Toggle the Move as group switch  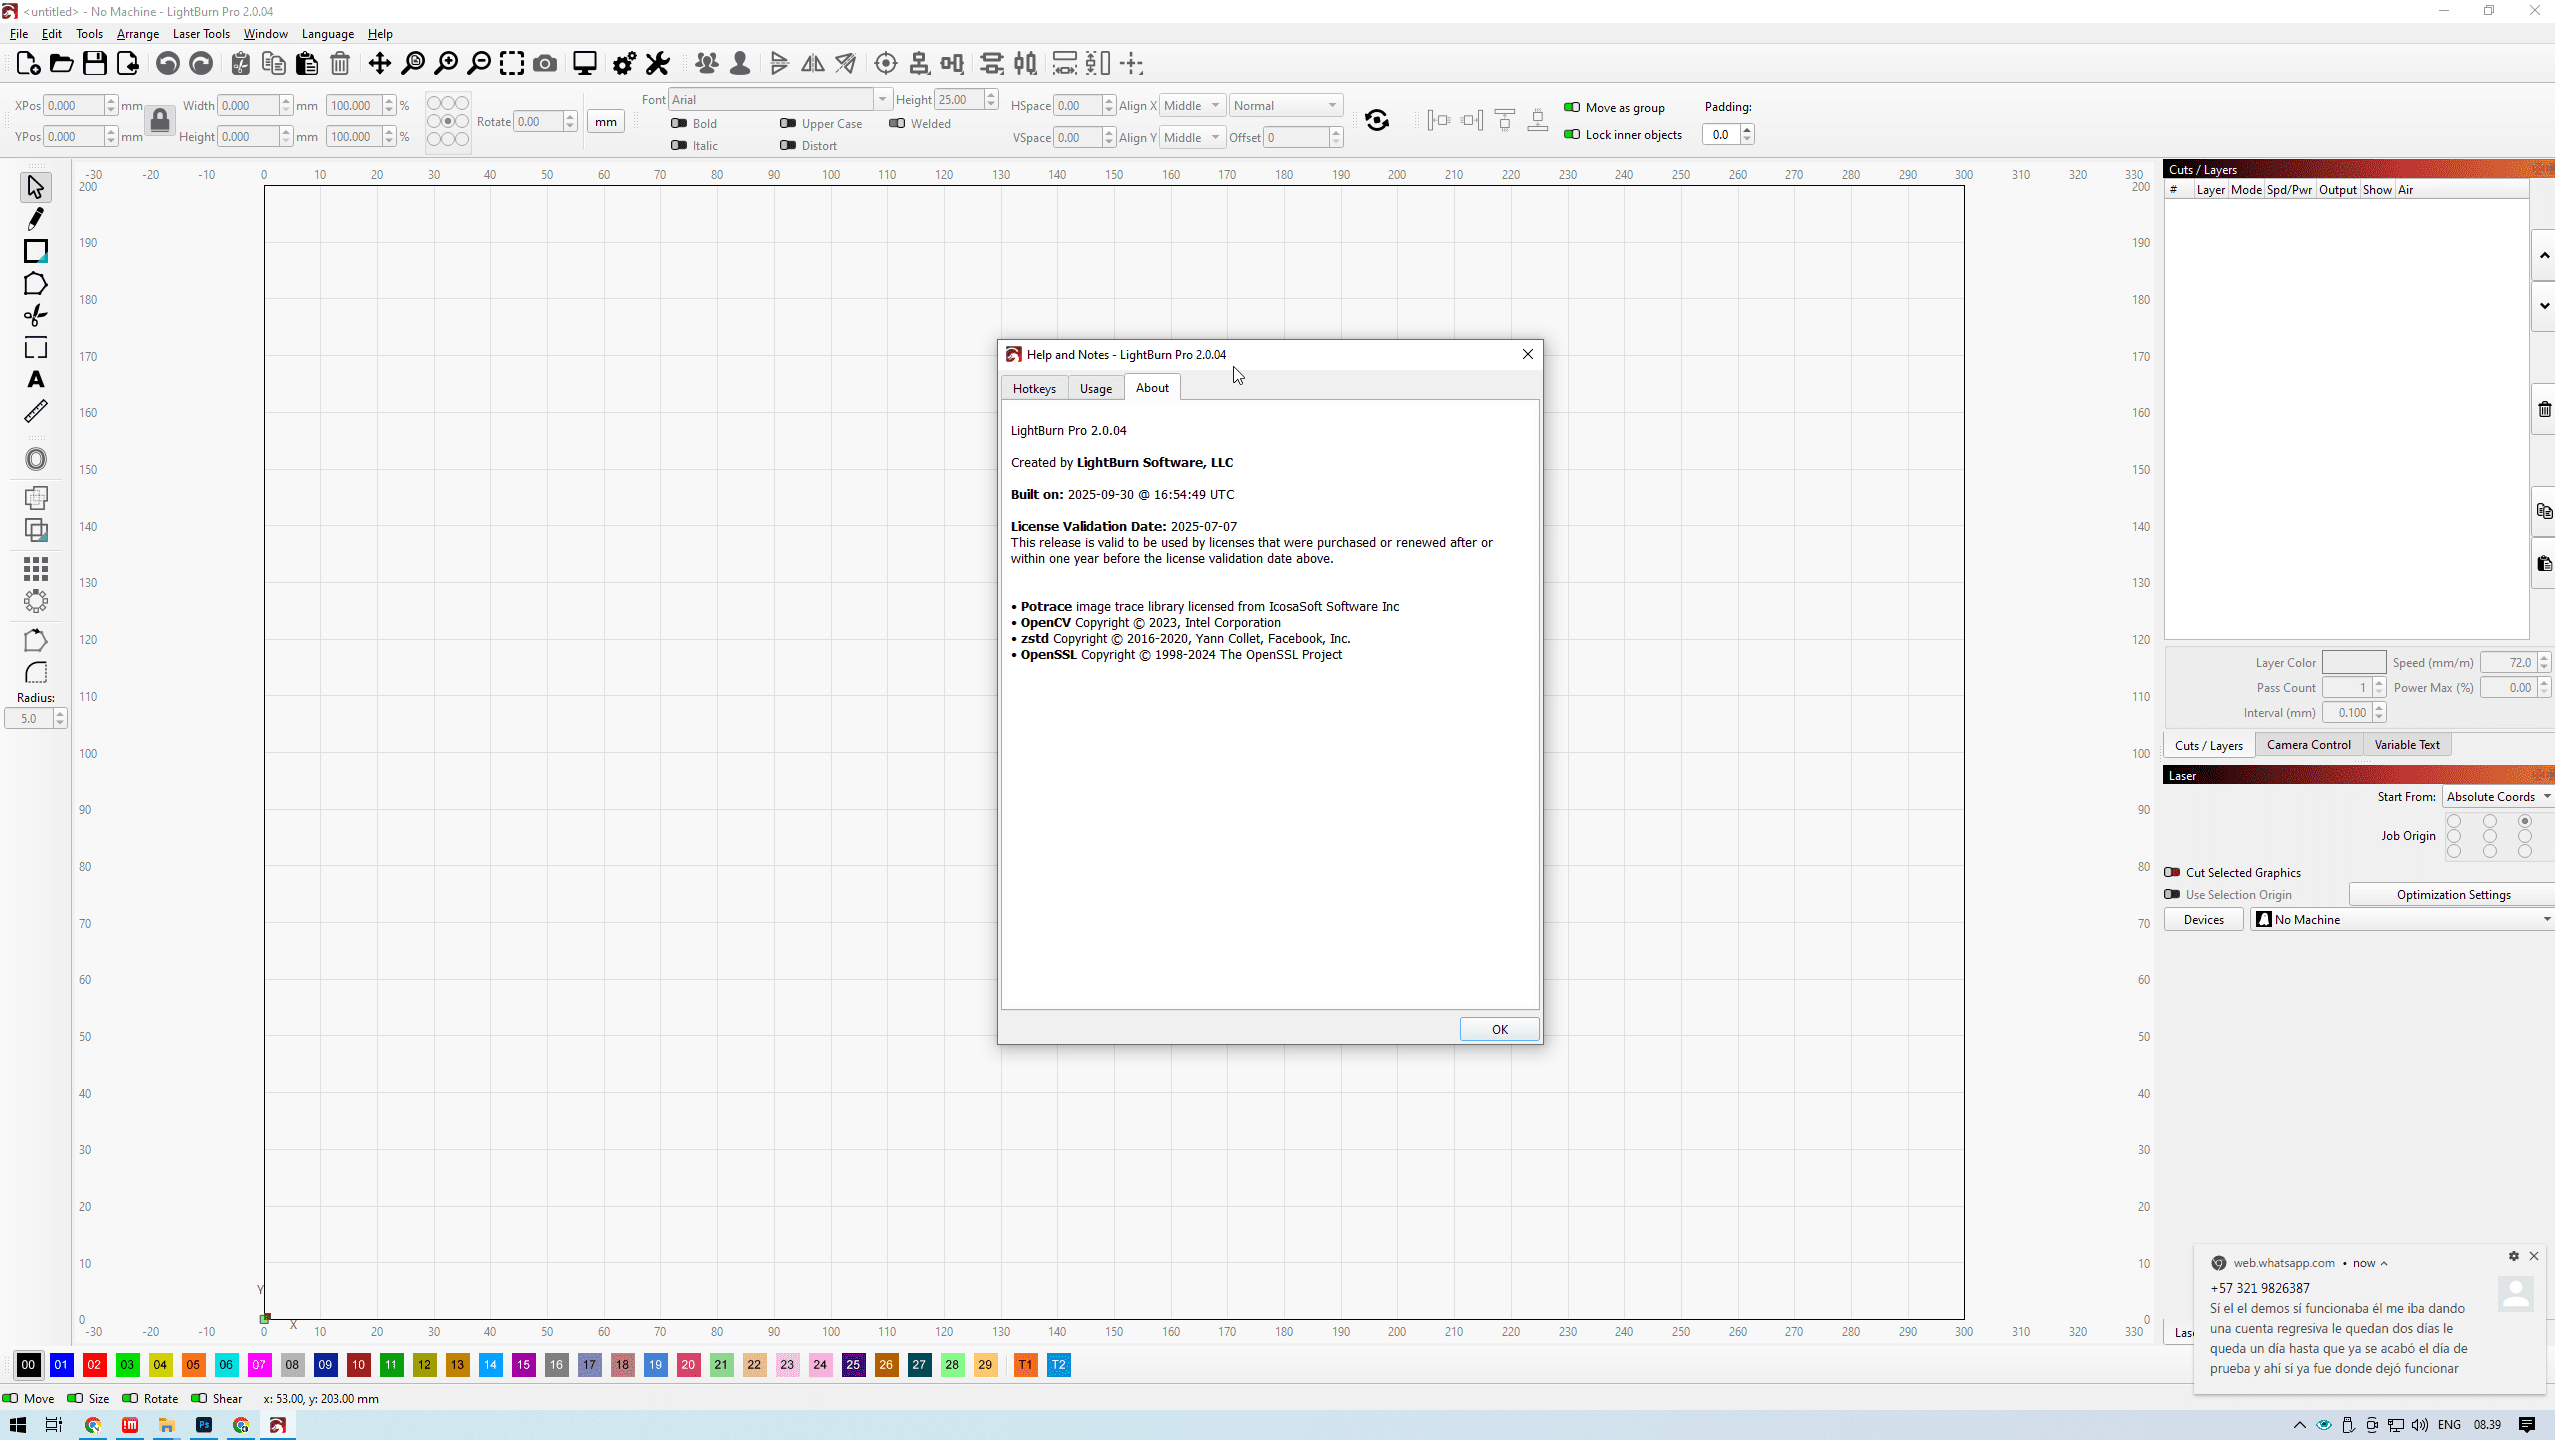(x=1572, y=108)
